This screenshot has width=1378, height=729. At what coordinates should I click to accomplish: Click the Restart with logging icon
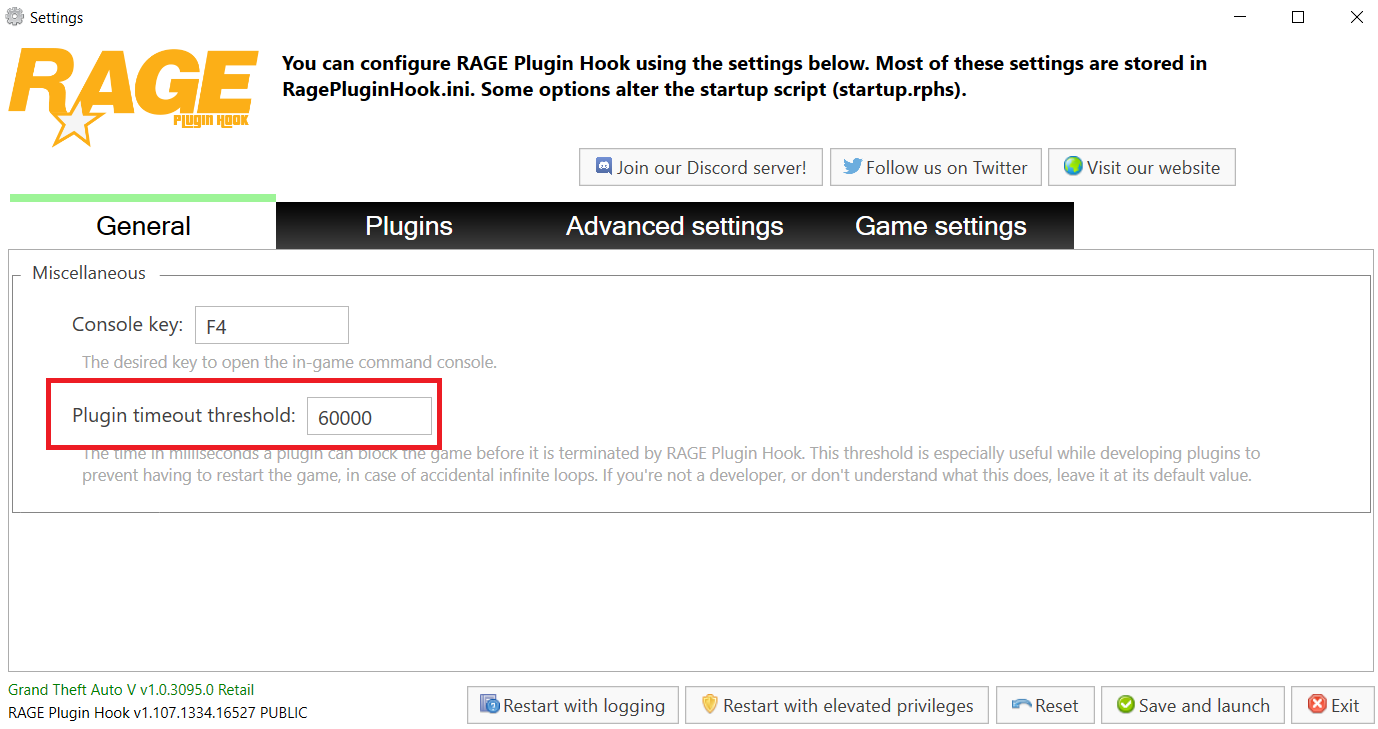point(490,705)
